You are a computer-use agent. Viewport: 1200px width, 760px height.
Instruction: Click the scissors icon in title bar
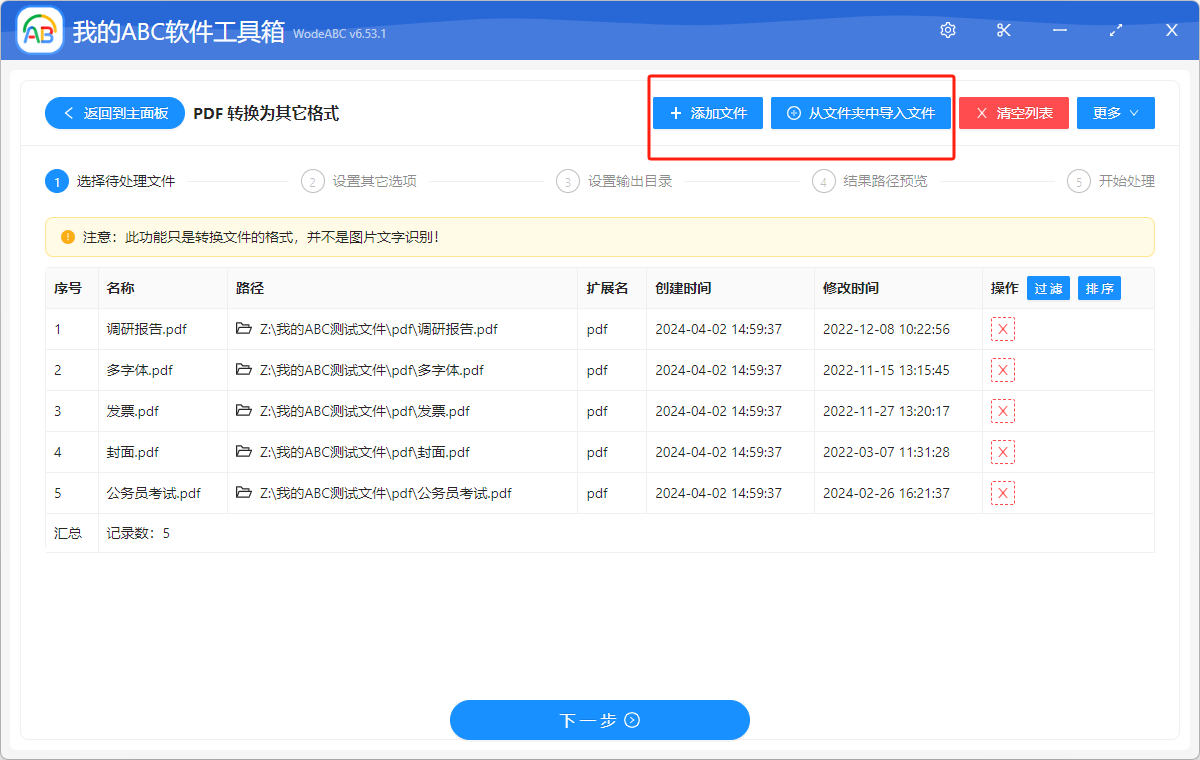coord(1003,30)
